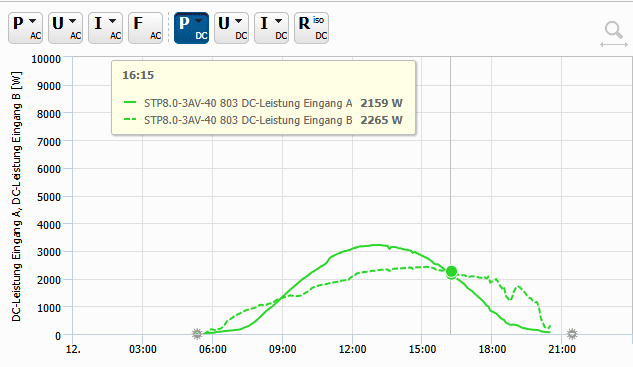Image resolution: width=633 pixels, height=367 pixels.
Task: Click the DC-Leistung y-axis title
Action: pos(16,197)
